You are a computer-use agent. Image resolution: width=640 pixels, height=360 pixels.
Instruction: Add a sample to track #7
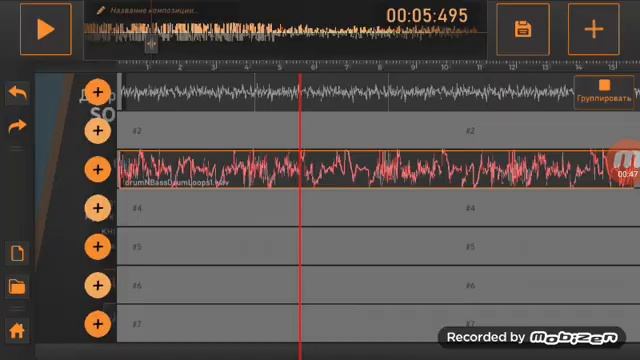point(98,324)
